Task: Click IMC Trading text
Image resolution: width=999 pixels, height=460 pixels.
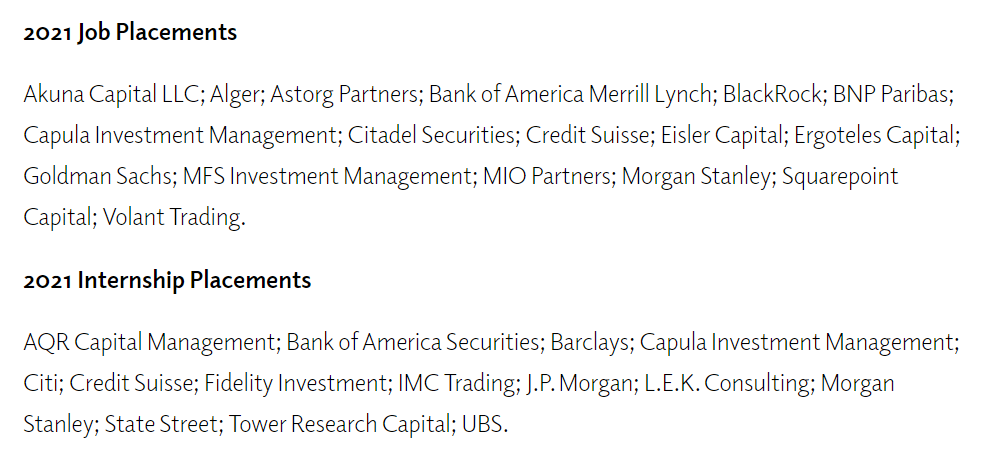Action: (x=456, y=384)
